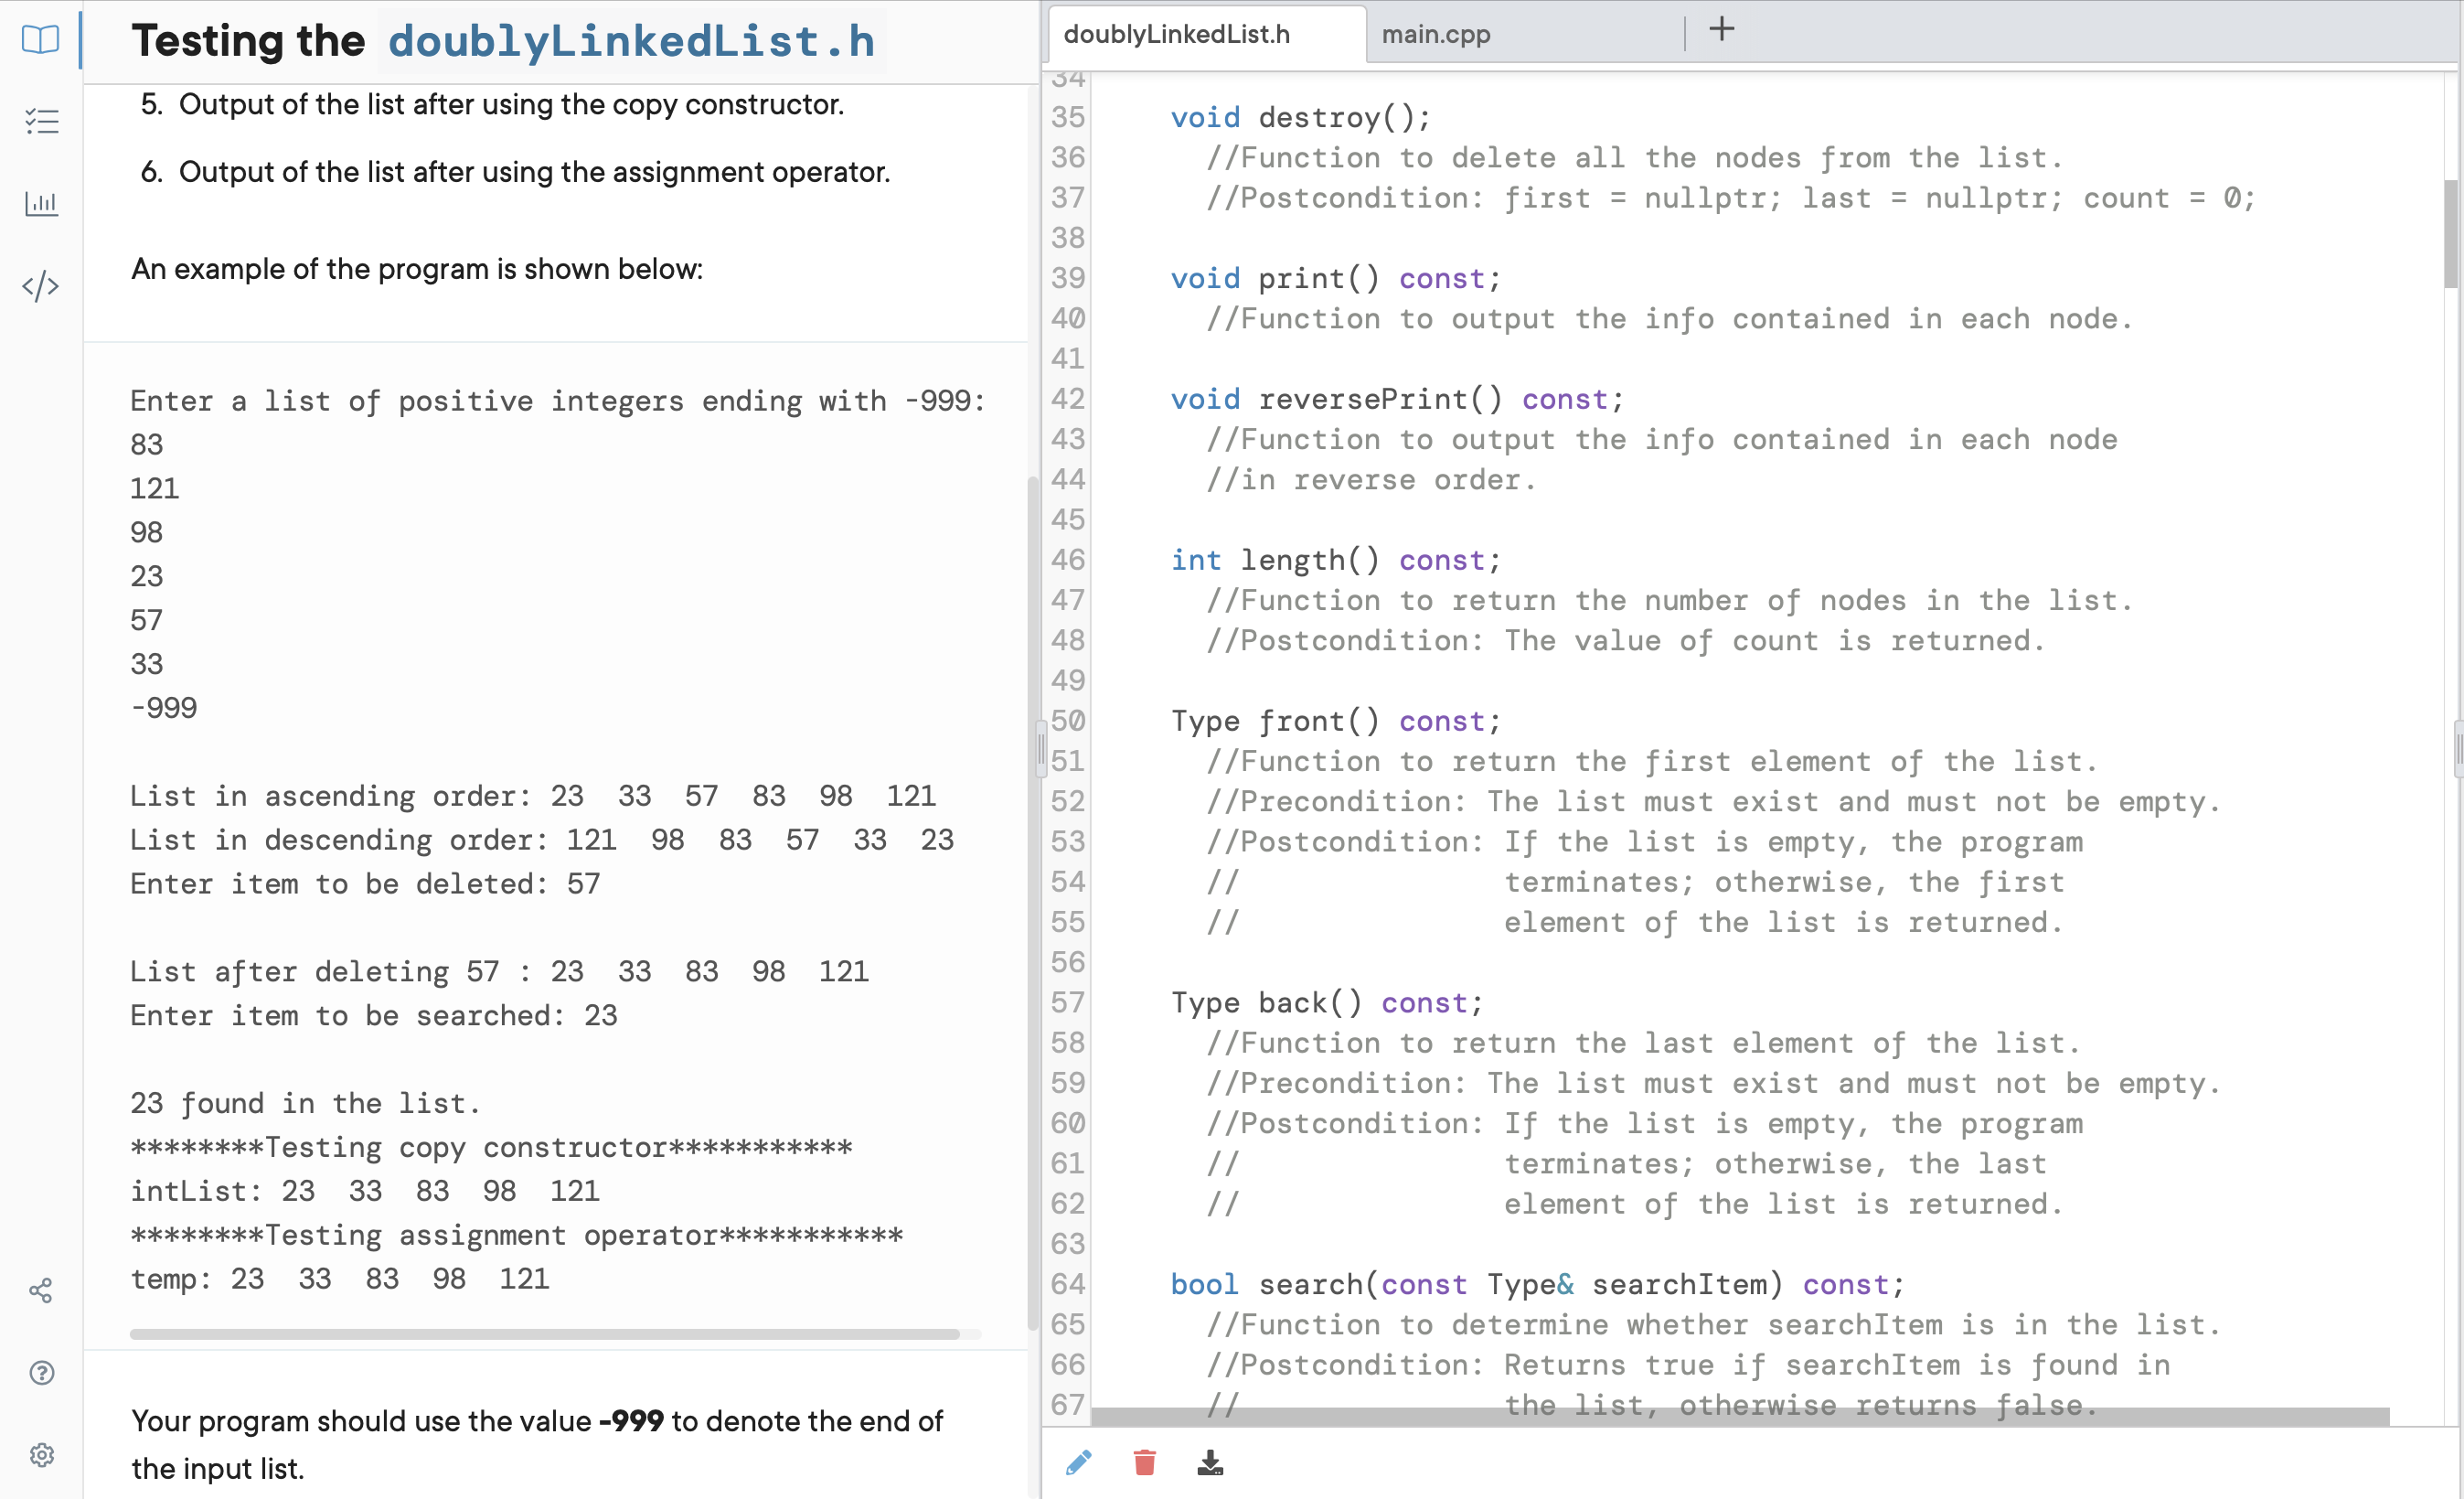Click line number 42 in the editor

pyautogui.click(x=1066, y=399)
